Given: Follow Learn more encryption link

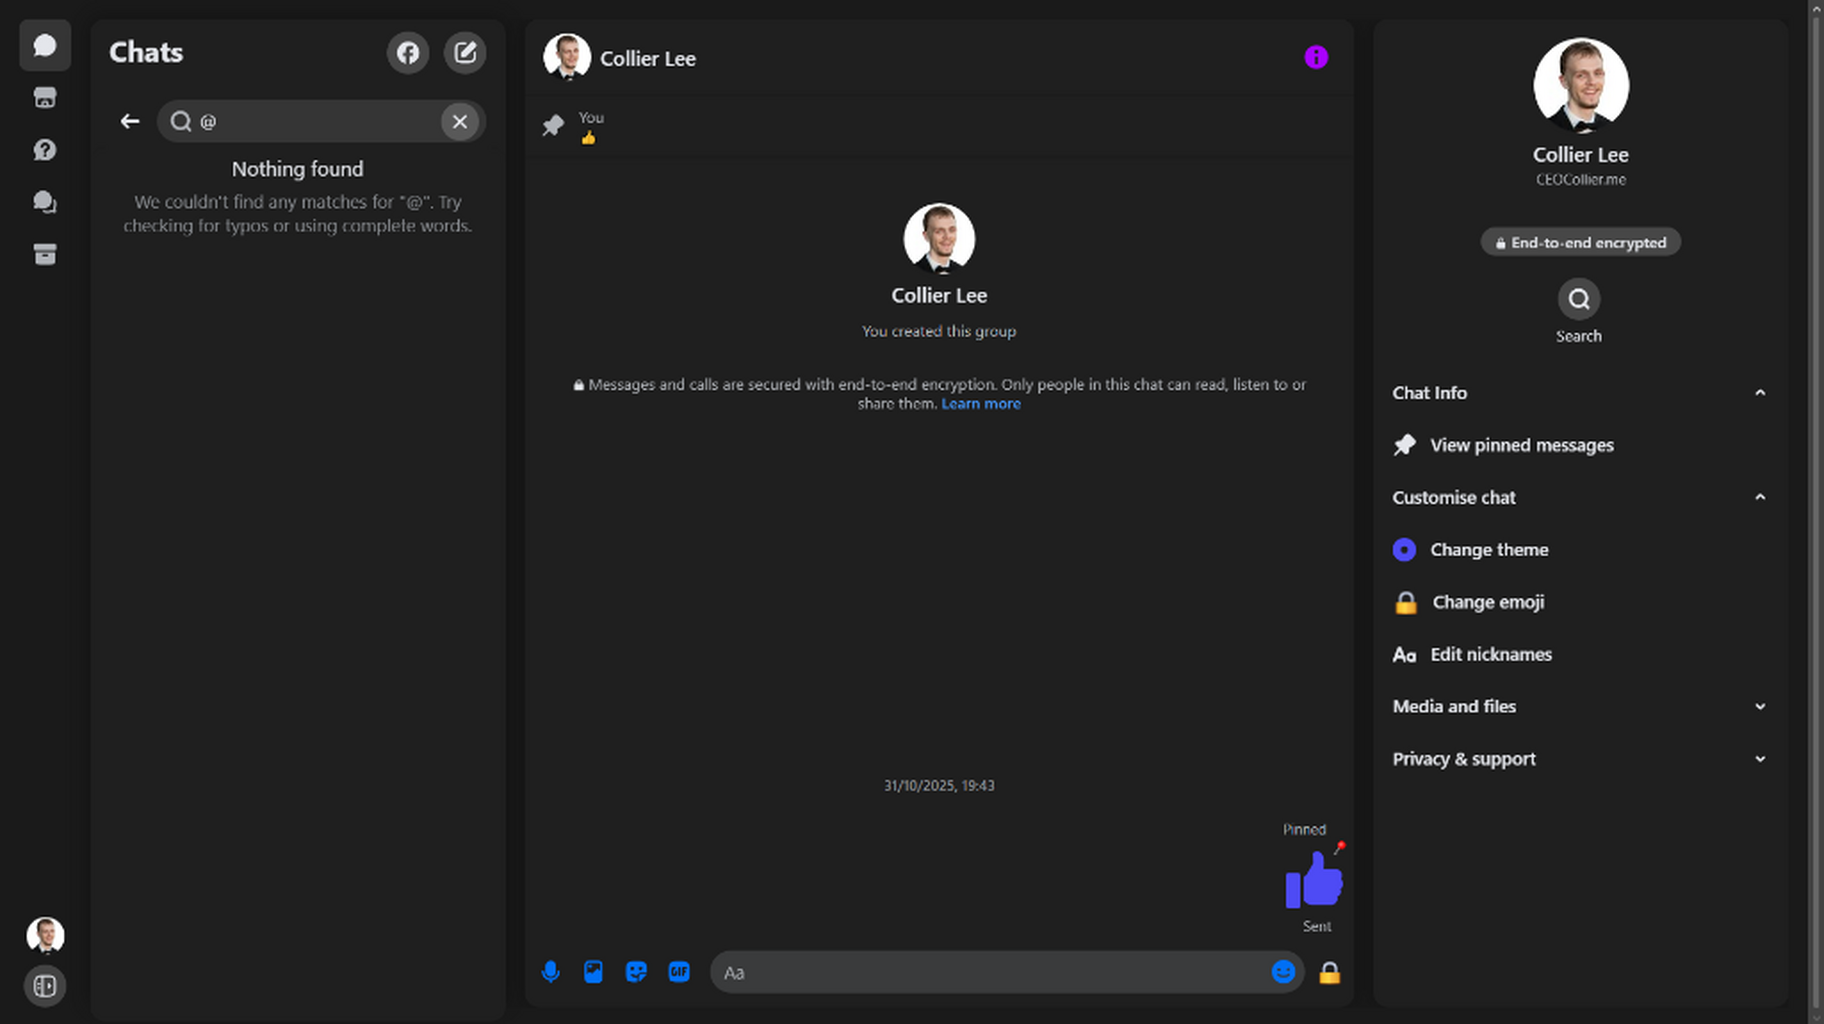Looking at the screenshot, I should pyautogui.click(x=981, y=404).
